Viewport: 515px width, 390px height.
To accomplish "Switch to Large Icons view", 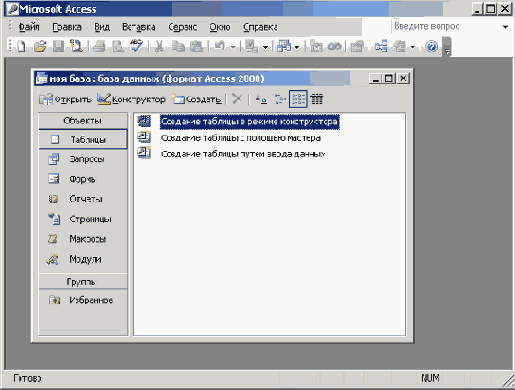I will tap(261, 99).
